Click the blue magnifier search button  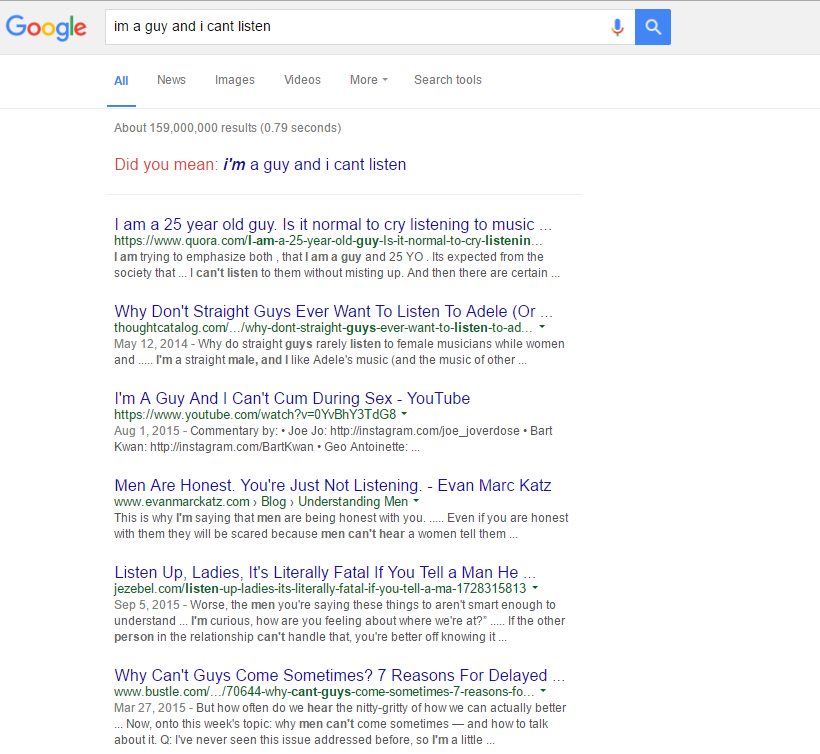(x=653, y=27)
